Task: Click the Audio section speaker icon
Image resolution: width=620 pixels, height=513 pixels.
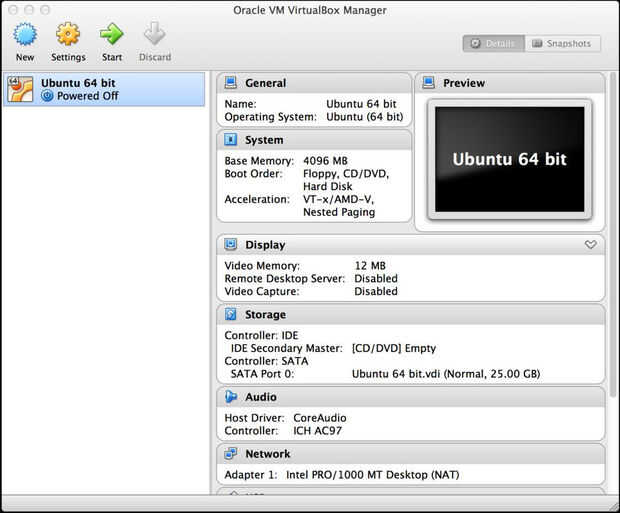Action: (x=231, y=397)
